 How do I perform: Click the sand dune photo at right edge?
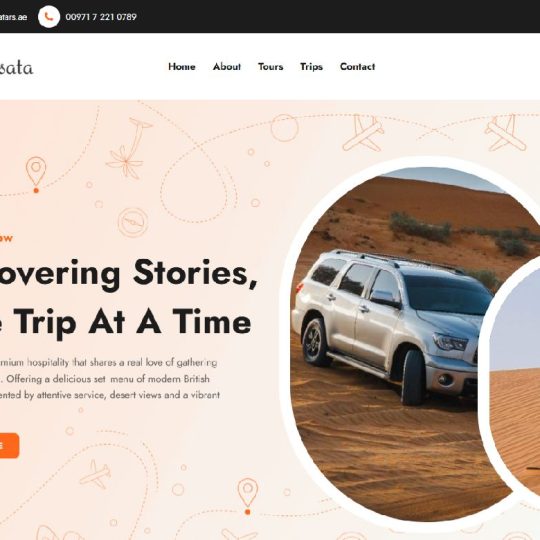(x=515, y=377)
